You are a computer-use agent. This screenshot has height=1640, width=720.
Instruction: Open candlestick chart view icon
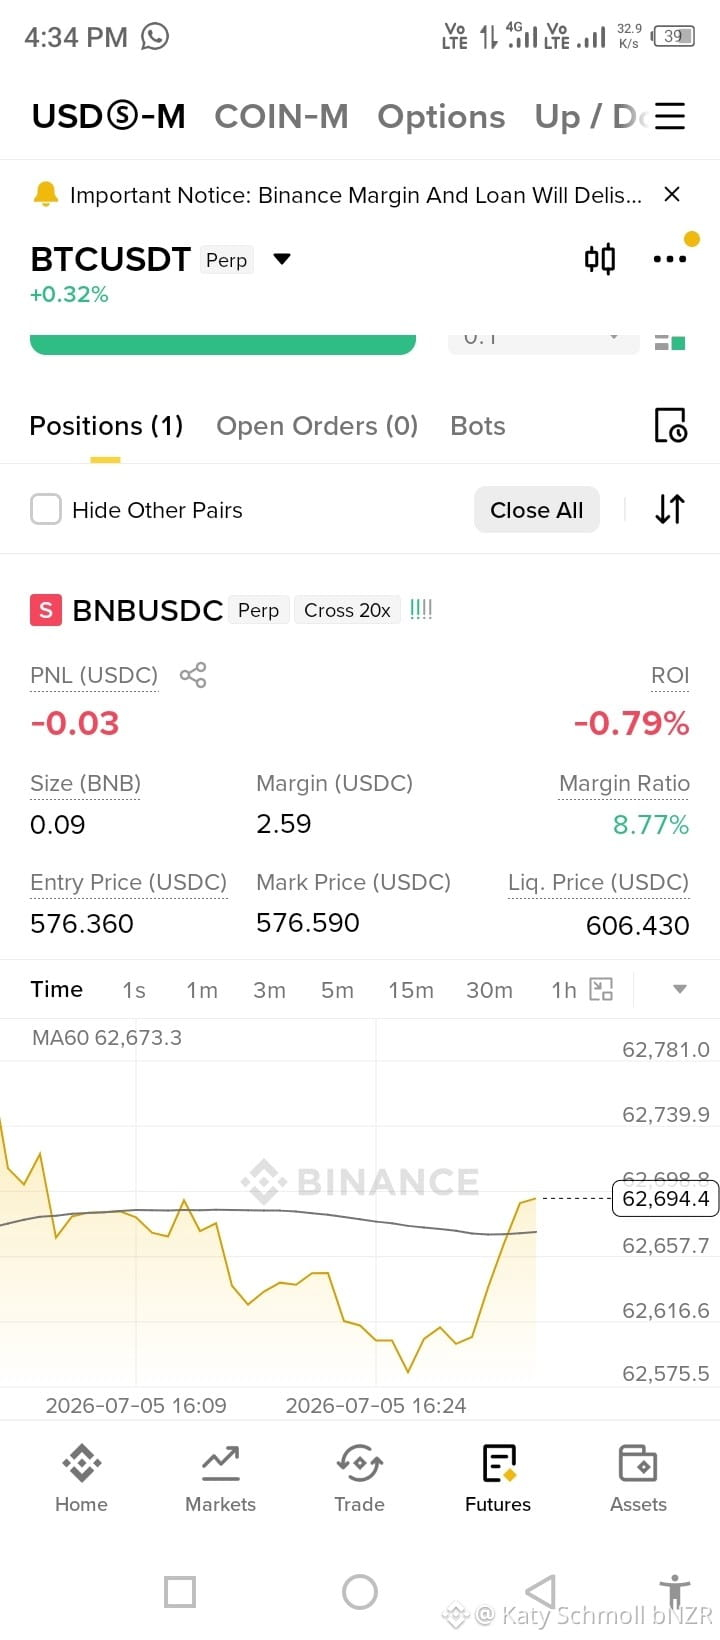[600, 259]
